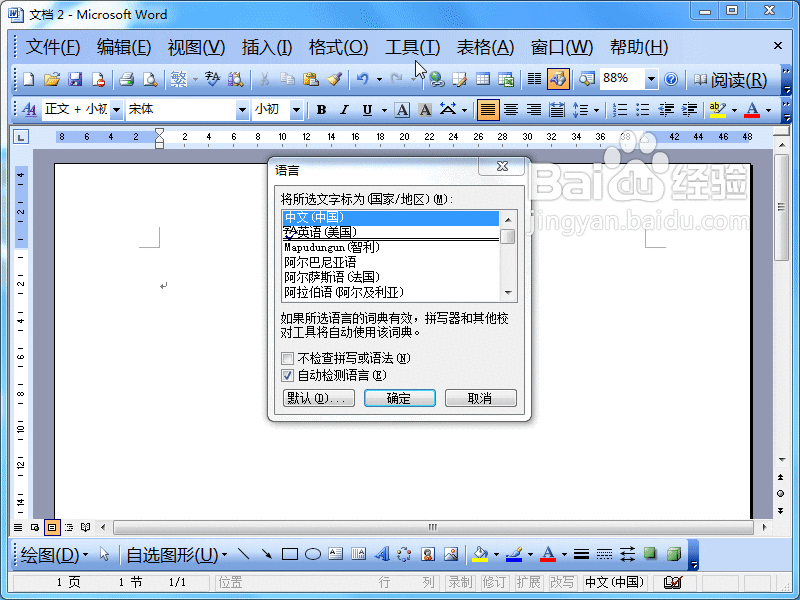Toggle Italic formatting
This screenshot has height=600, width=800.
[x=344, y=110]
